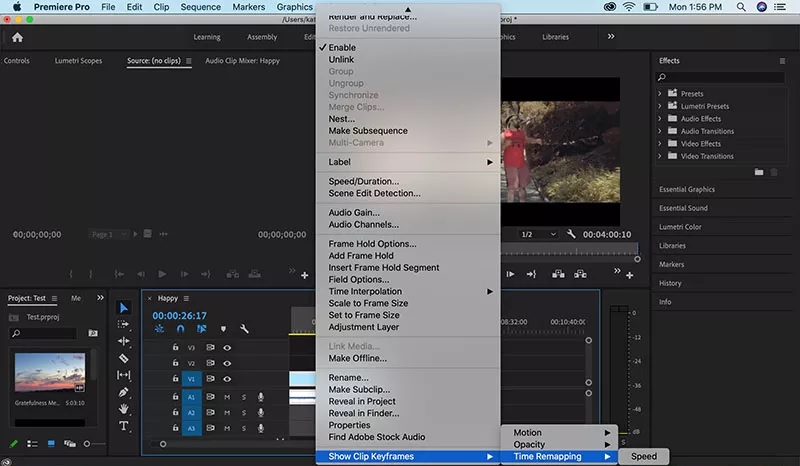Viewport: 800px width, 466px height.
Task: Toggle timeline Snap magnet icon
Action: point(180,328)
